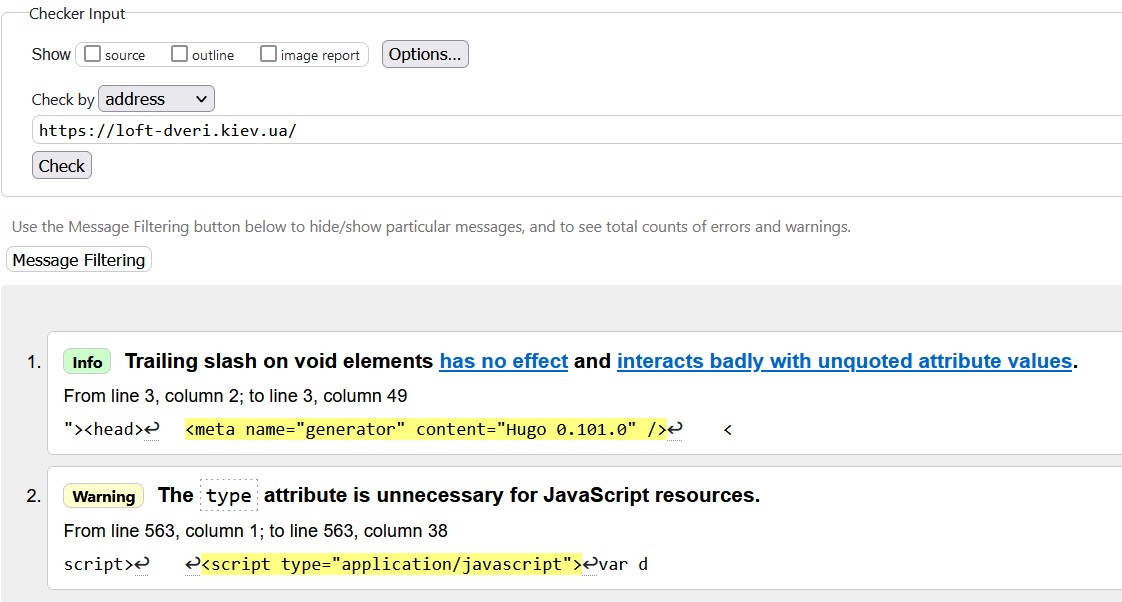
Task: Enable the source checkbox
Action: (x=92, y=54)
